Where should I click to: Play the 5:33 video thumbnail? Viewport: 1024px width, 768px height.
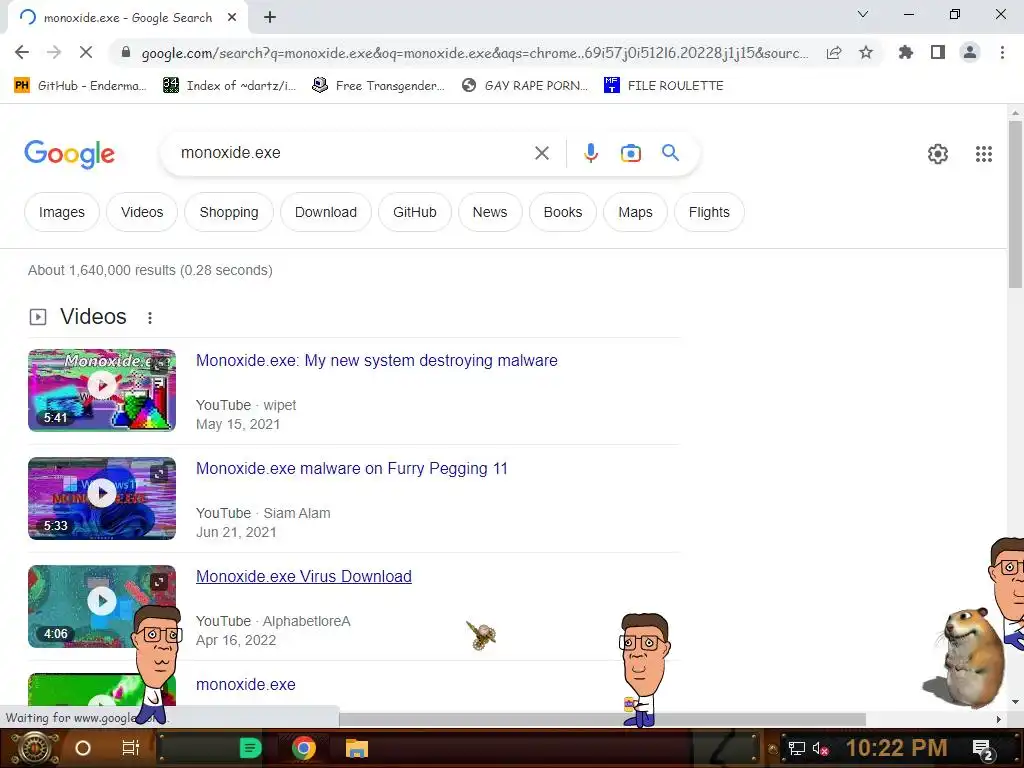pos(102,498)
